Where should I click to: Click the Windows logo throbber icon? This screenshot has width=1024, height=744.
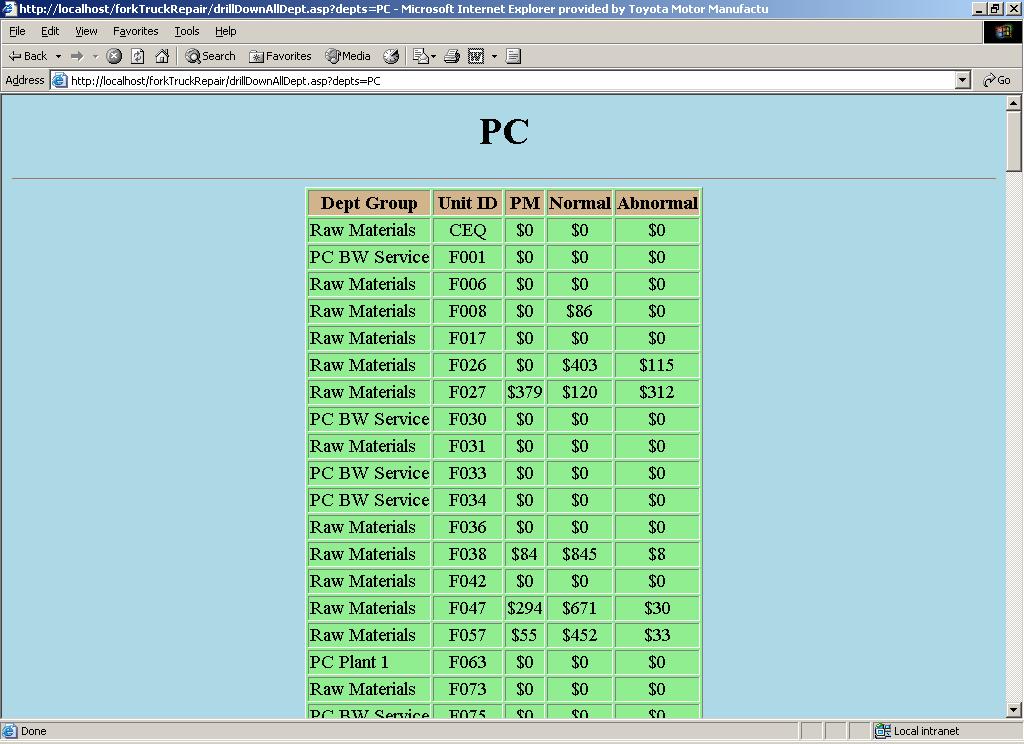click(1002, 32)
